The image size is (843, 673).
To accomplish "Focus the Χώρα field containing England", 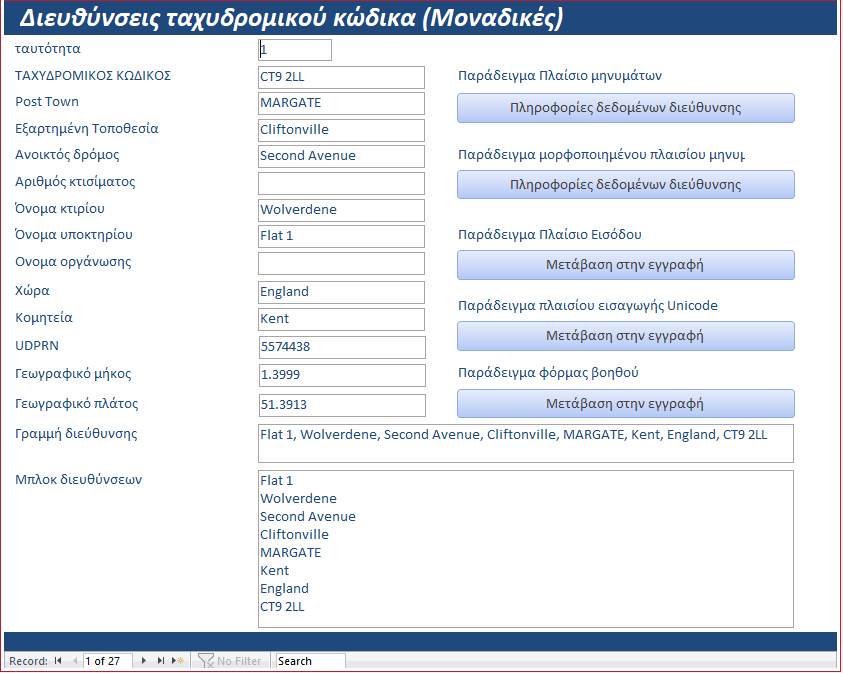I will pos(341,292).
